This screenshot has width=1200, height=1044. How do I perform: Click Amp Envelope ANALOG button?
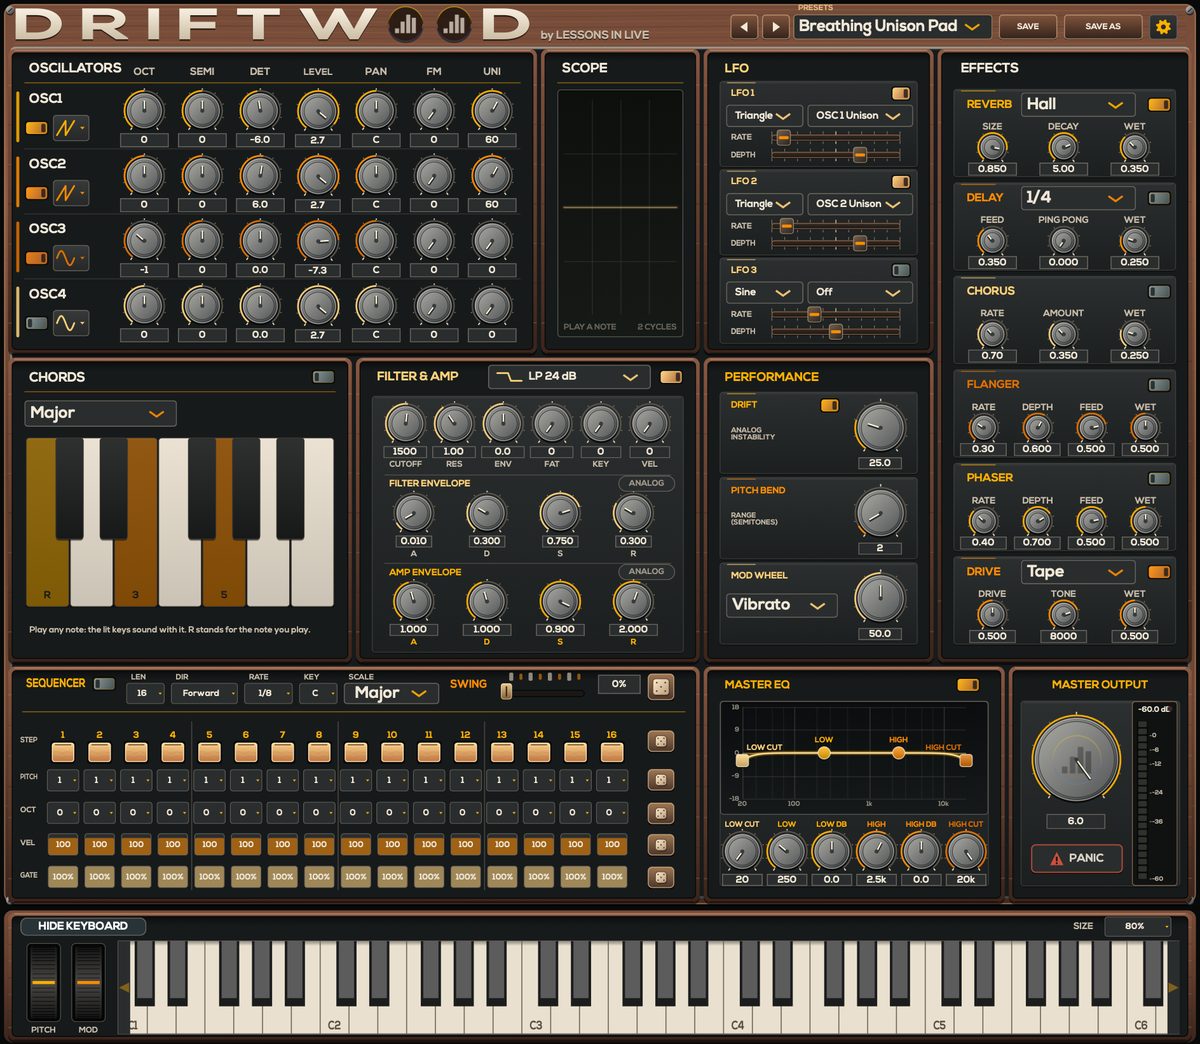coord(646,572)
